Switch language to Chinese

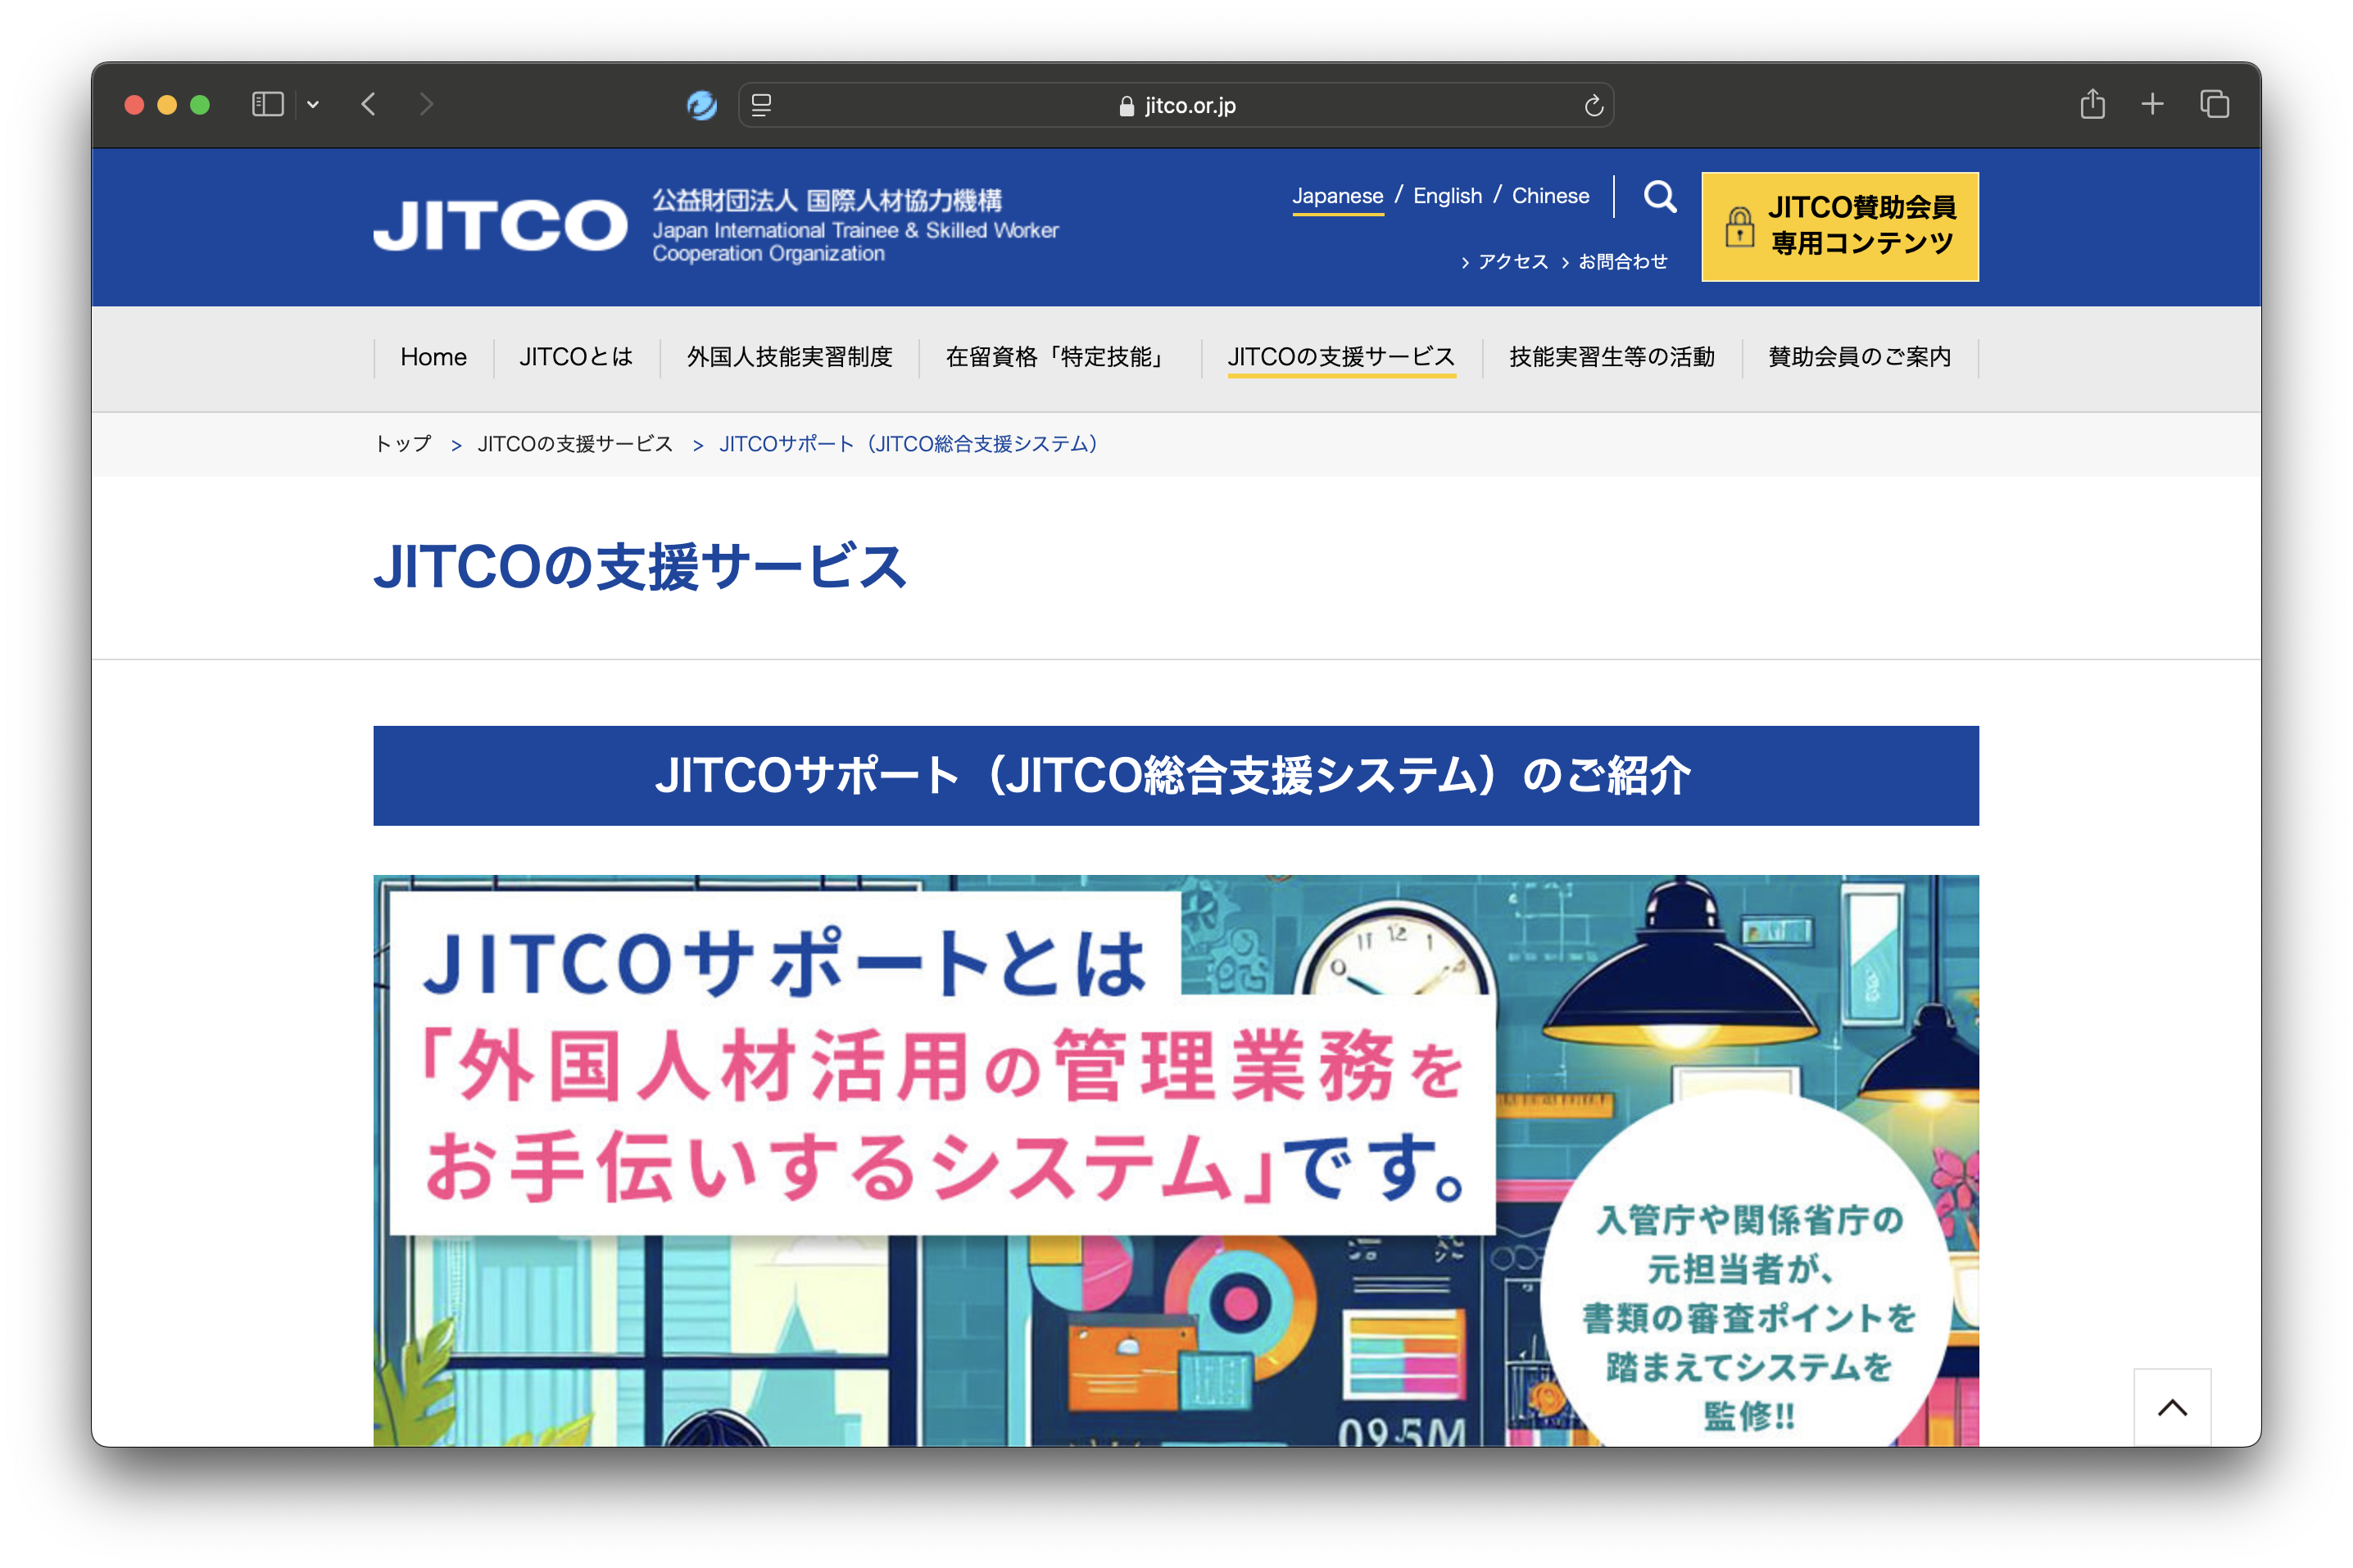[1550, 196]
